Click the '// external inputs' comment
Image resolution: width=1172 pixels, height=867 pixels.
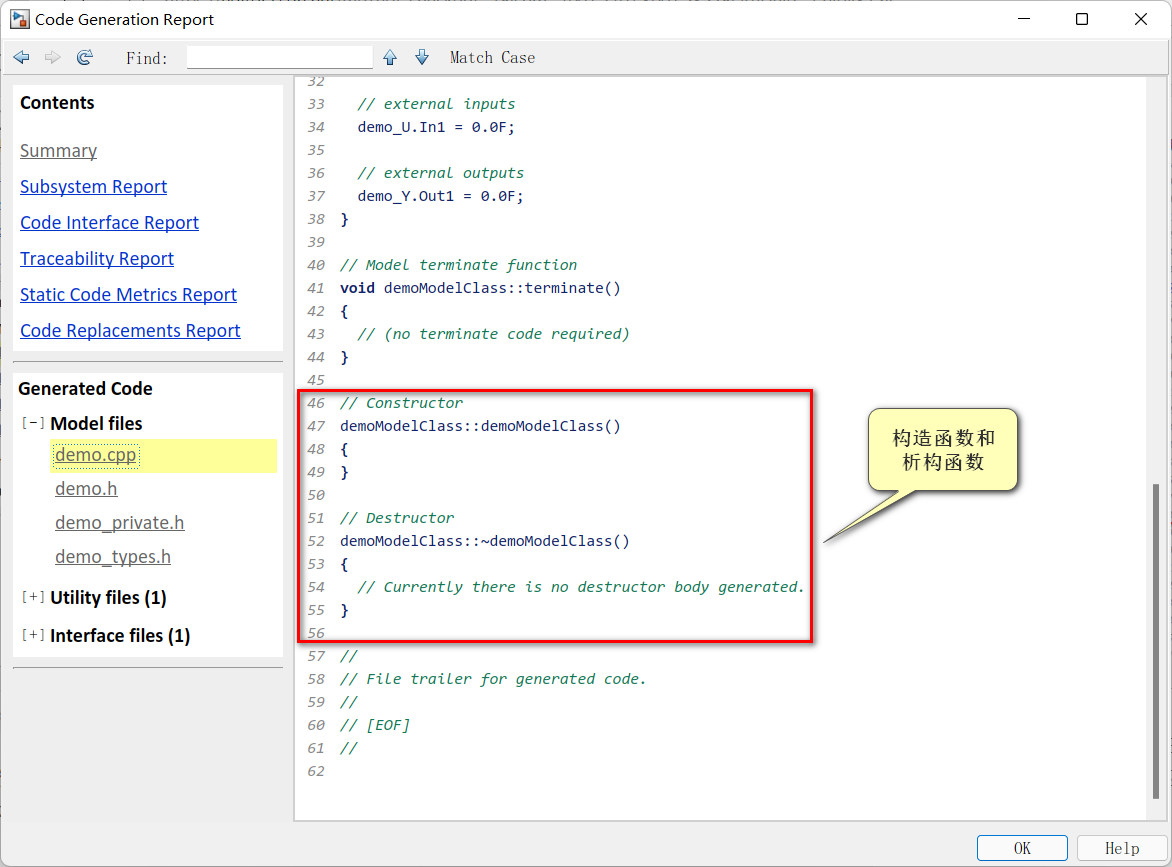point(436,104)
